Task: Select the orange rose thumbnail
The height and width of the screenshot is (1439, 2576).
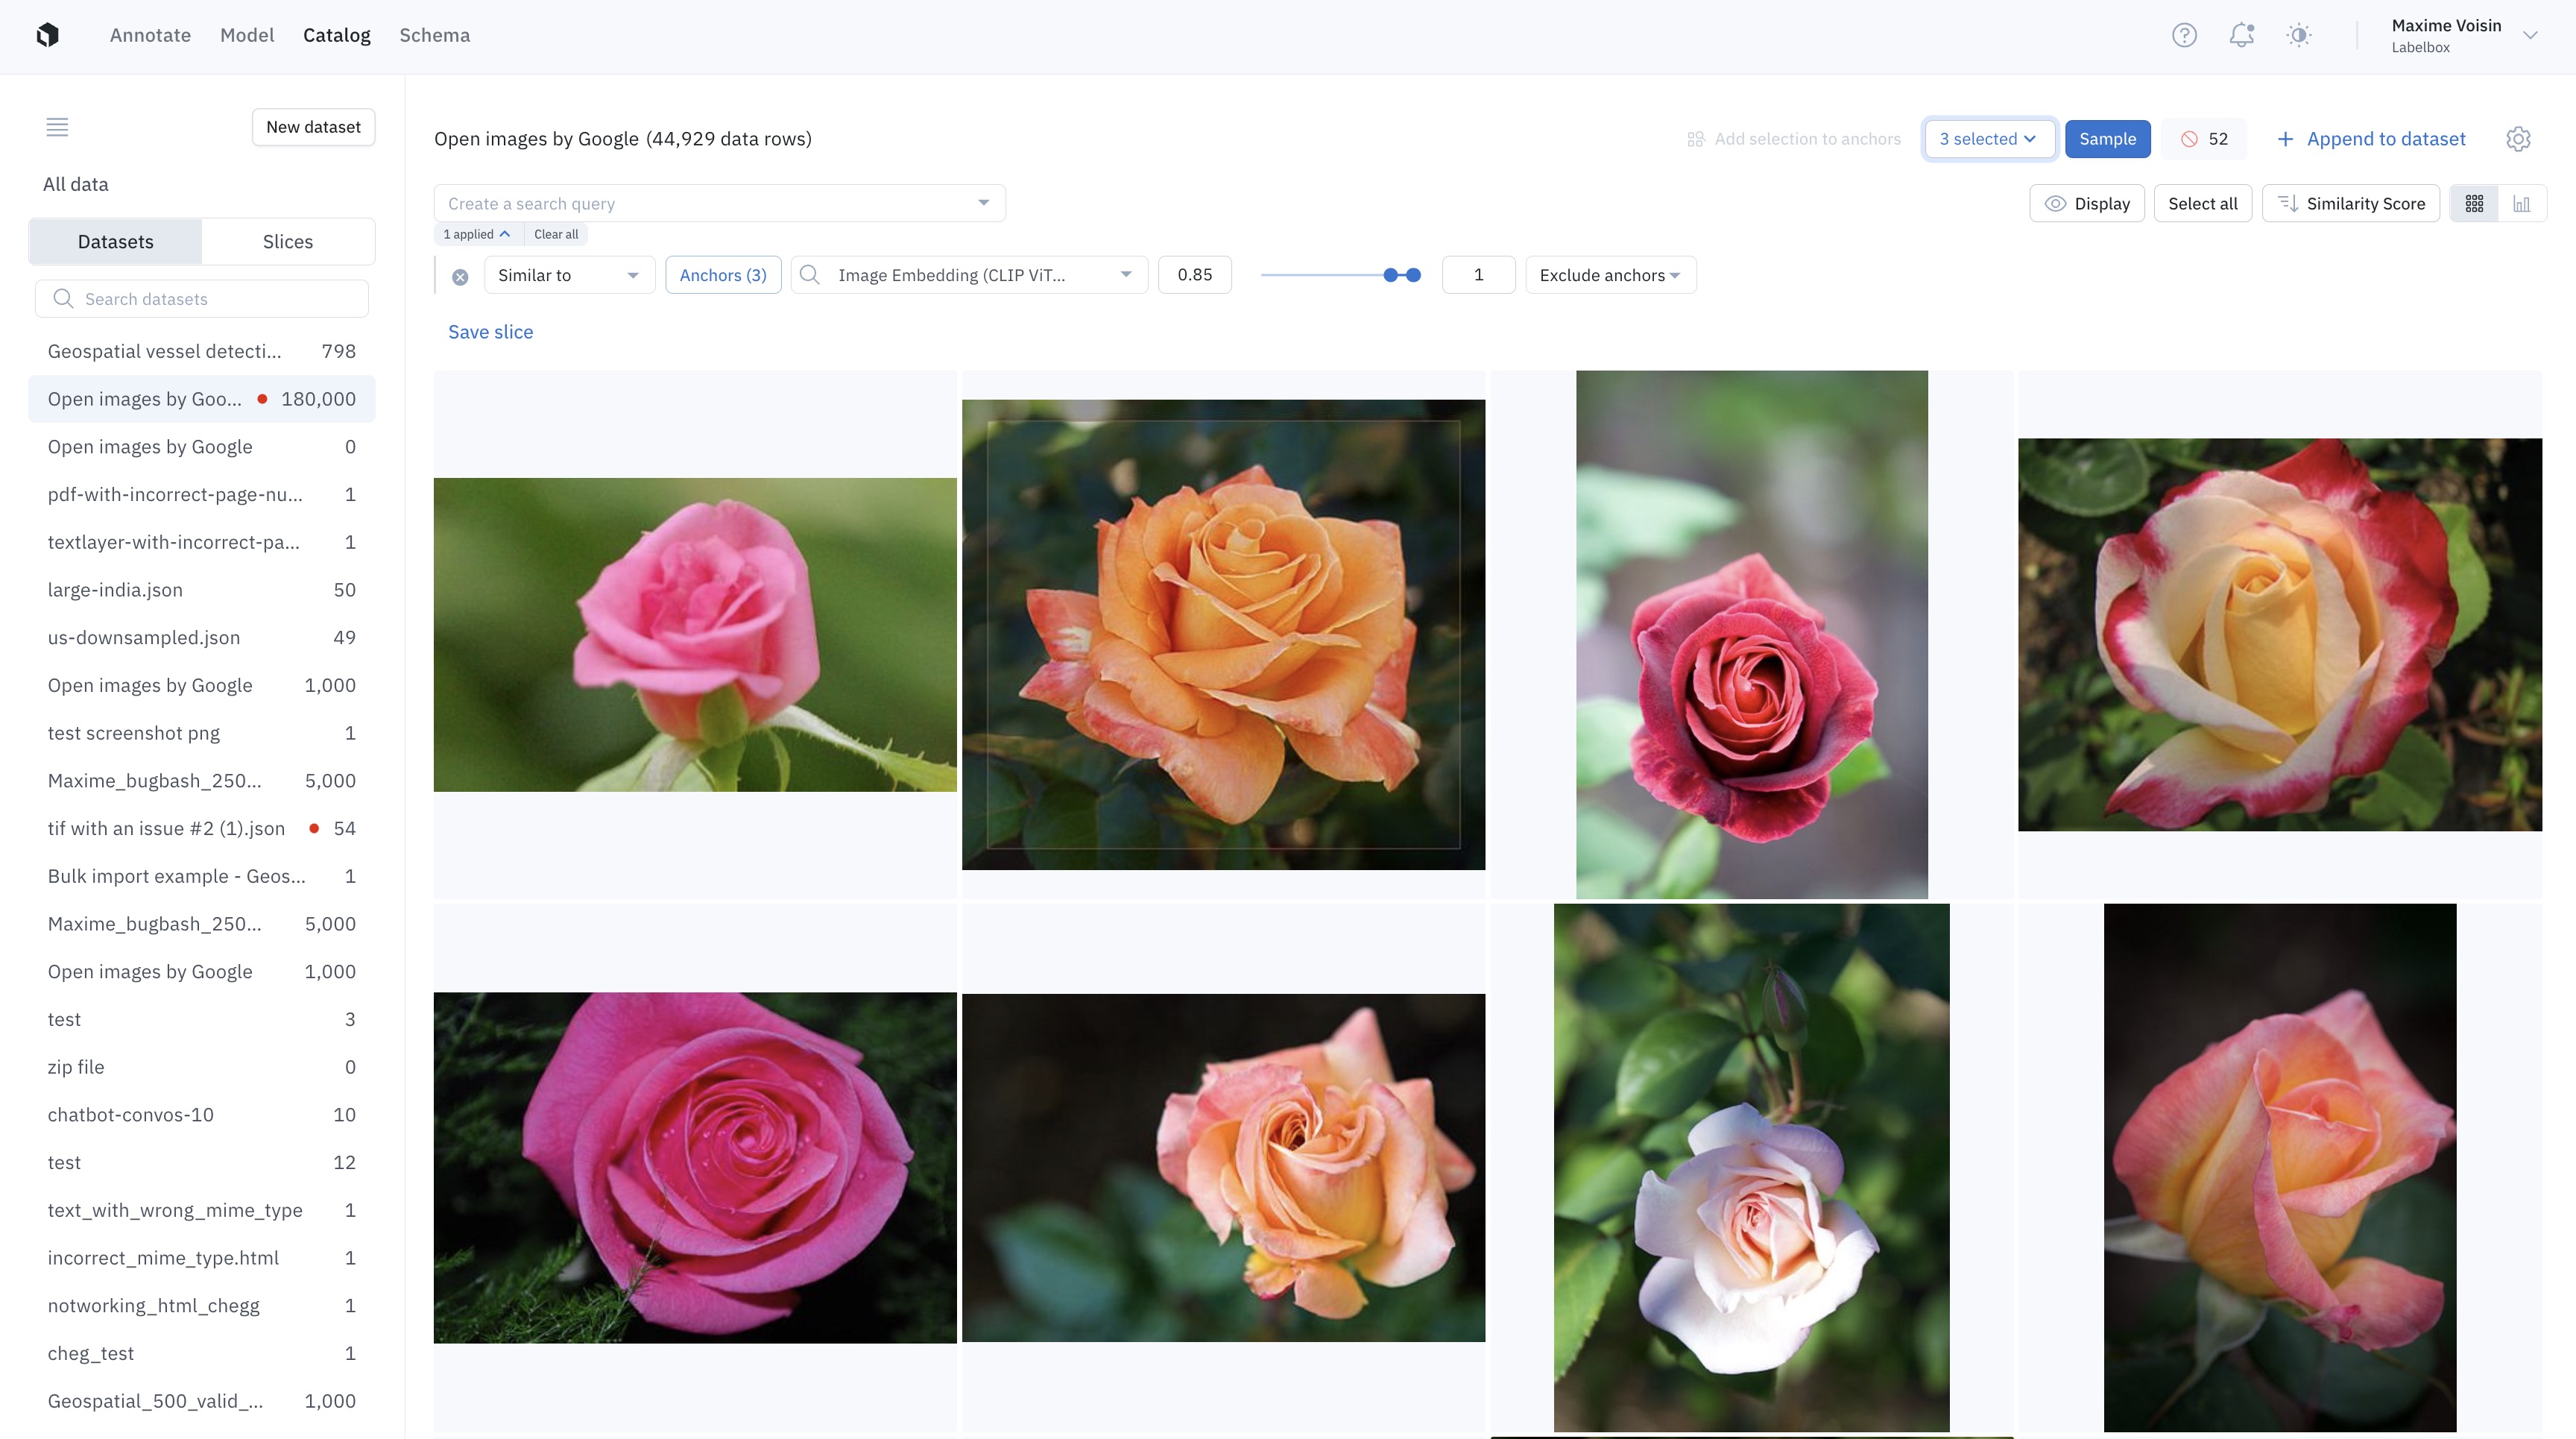Action: click(x=1223, y=634)
